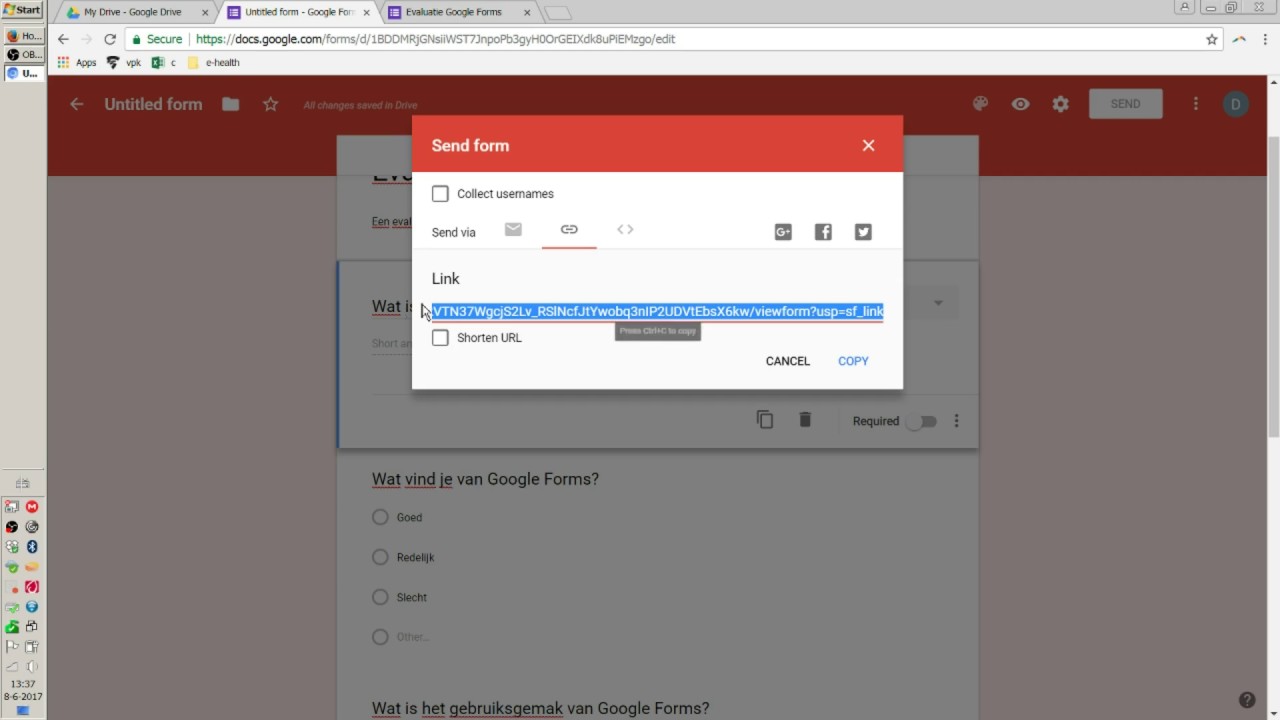Open a new browser tab

point(557,13)
